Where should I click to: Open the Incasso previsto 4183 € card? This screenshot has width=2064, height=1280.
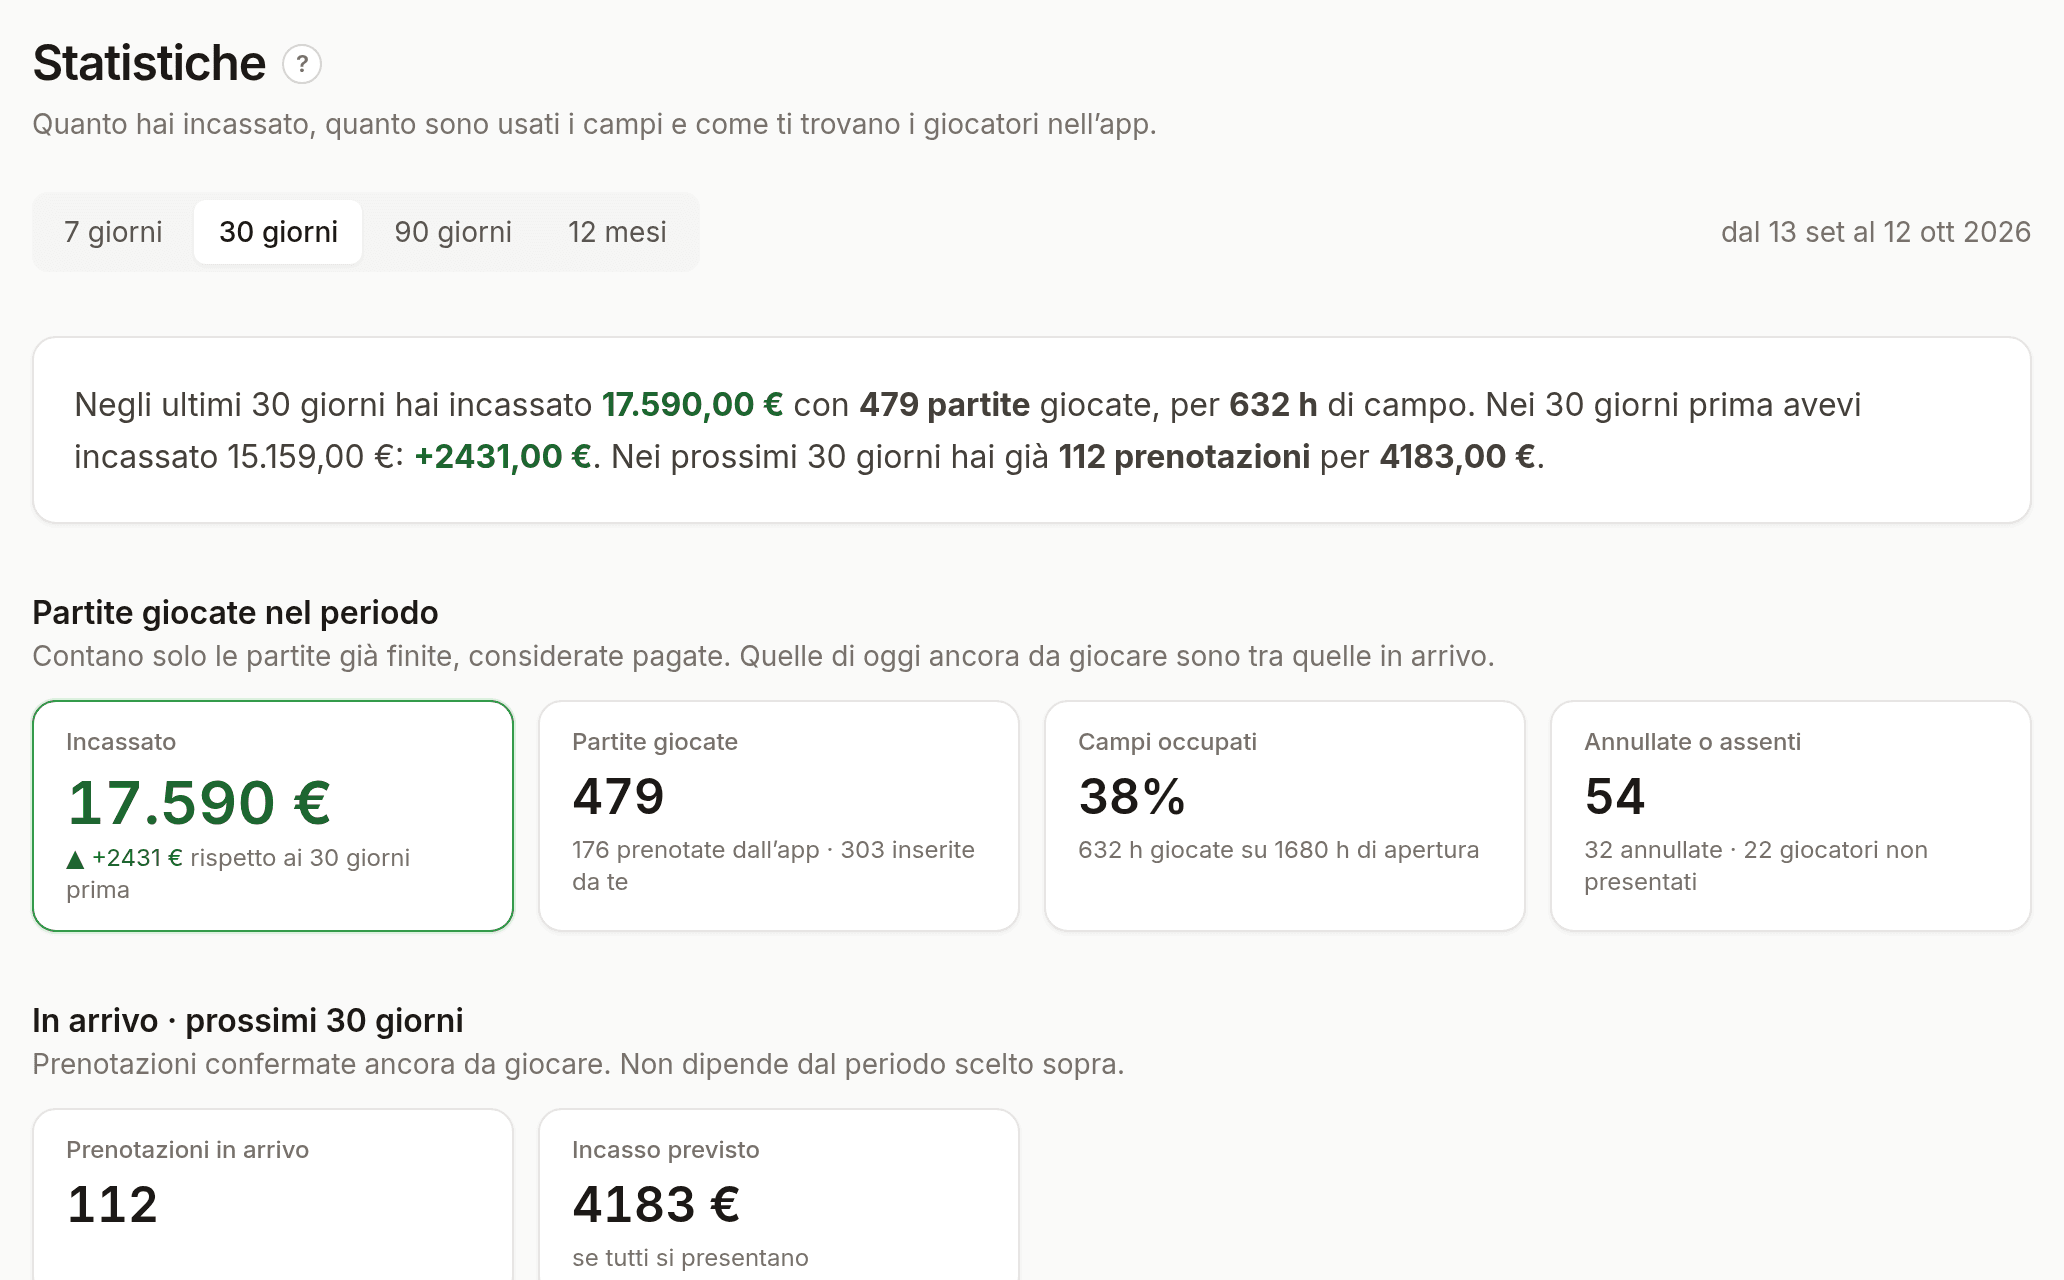tap(779, 1194)
